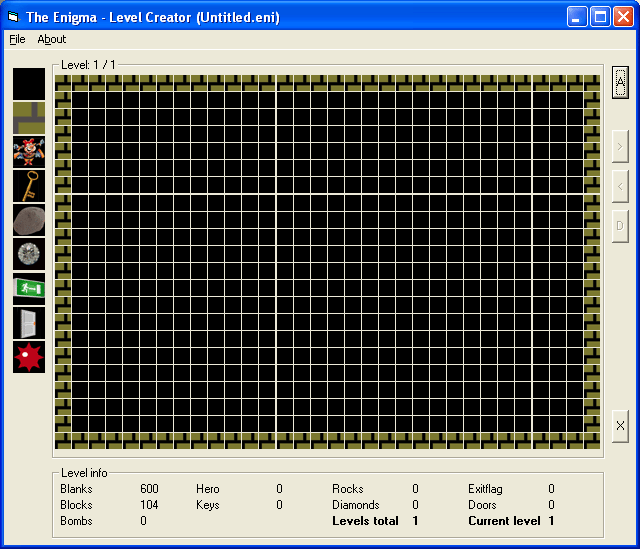Click the Doors label in Level info
640x549 pixels.
pos(482,505)
